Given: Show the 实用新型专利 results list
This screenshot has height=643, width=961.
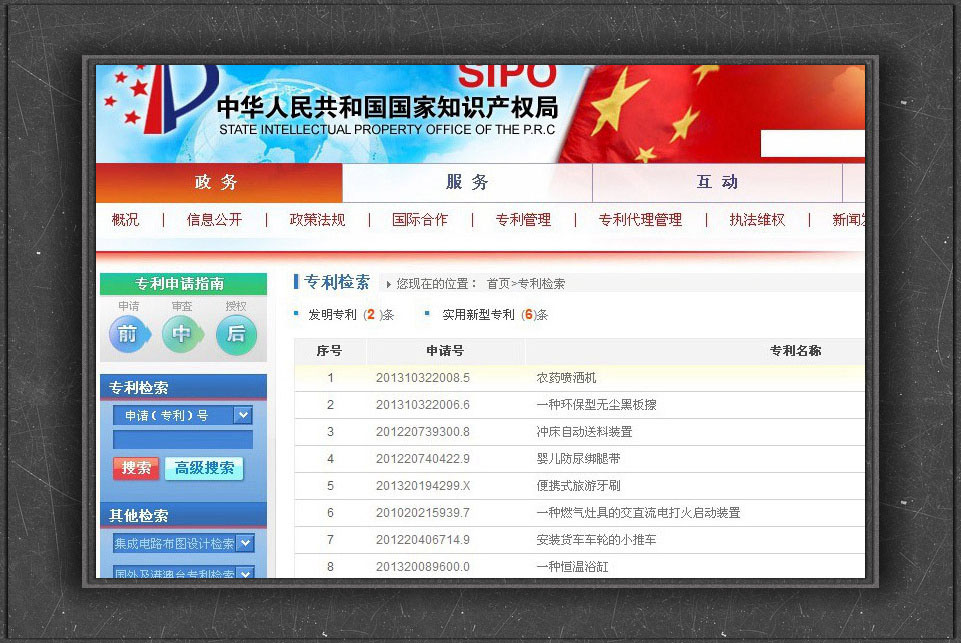Looking at the screenshot, I should point(478,314).
